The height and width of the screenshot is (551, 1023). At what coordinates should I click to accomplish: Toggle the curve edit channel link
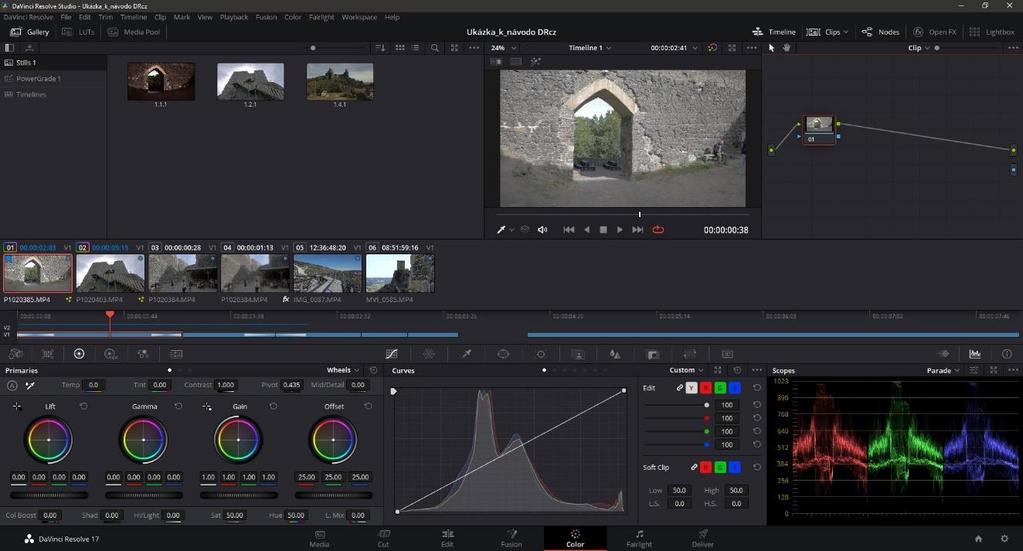click(679, 388)
